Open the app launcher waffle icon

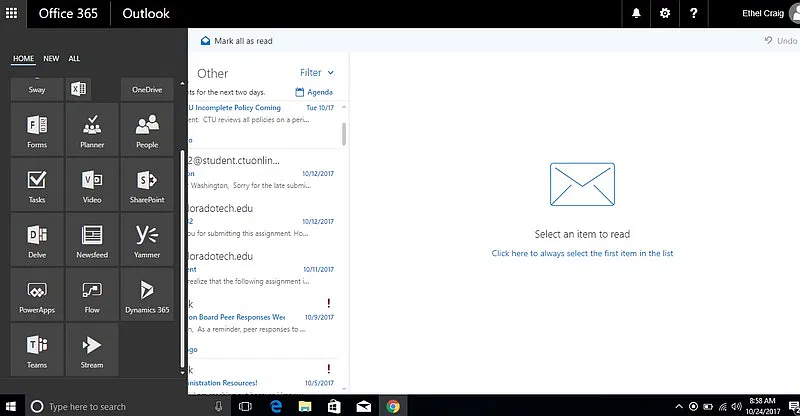(11, 13)
